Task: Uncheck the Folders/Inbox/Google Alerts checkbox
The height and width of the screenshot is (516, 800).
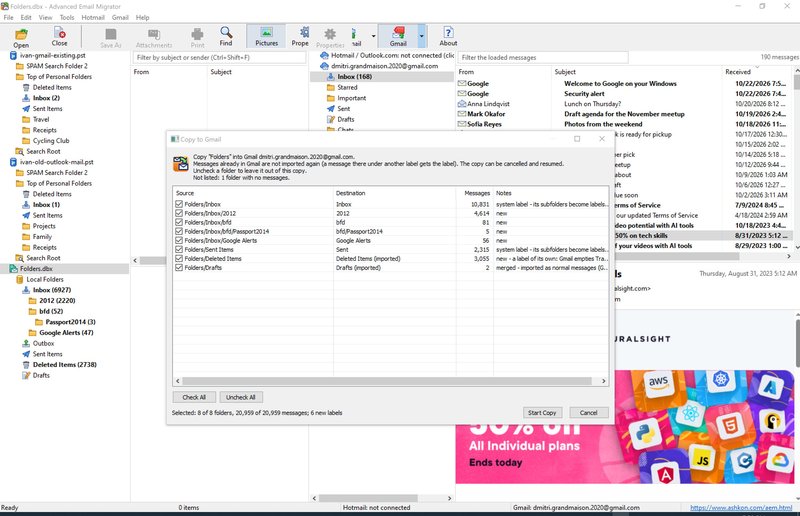Action: (x=179, y=240)
